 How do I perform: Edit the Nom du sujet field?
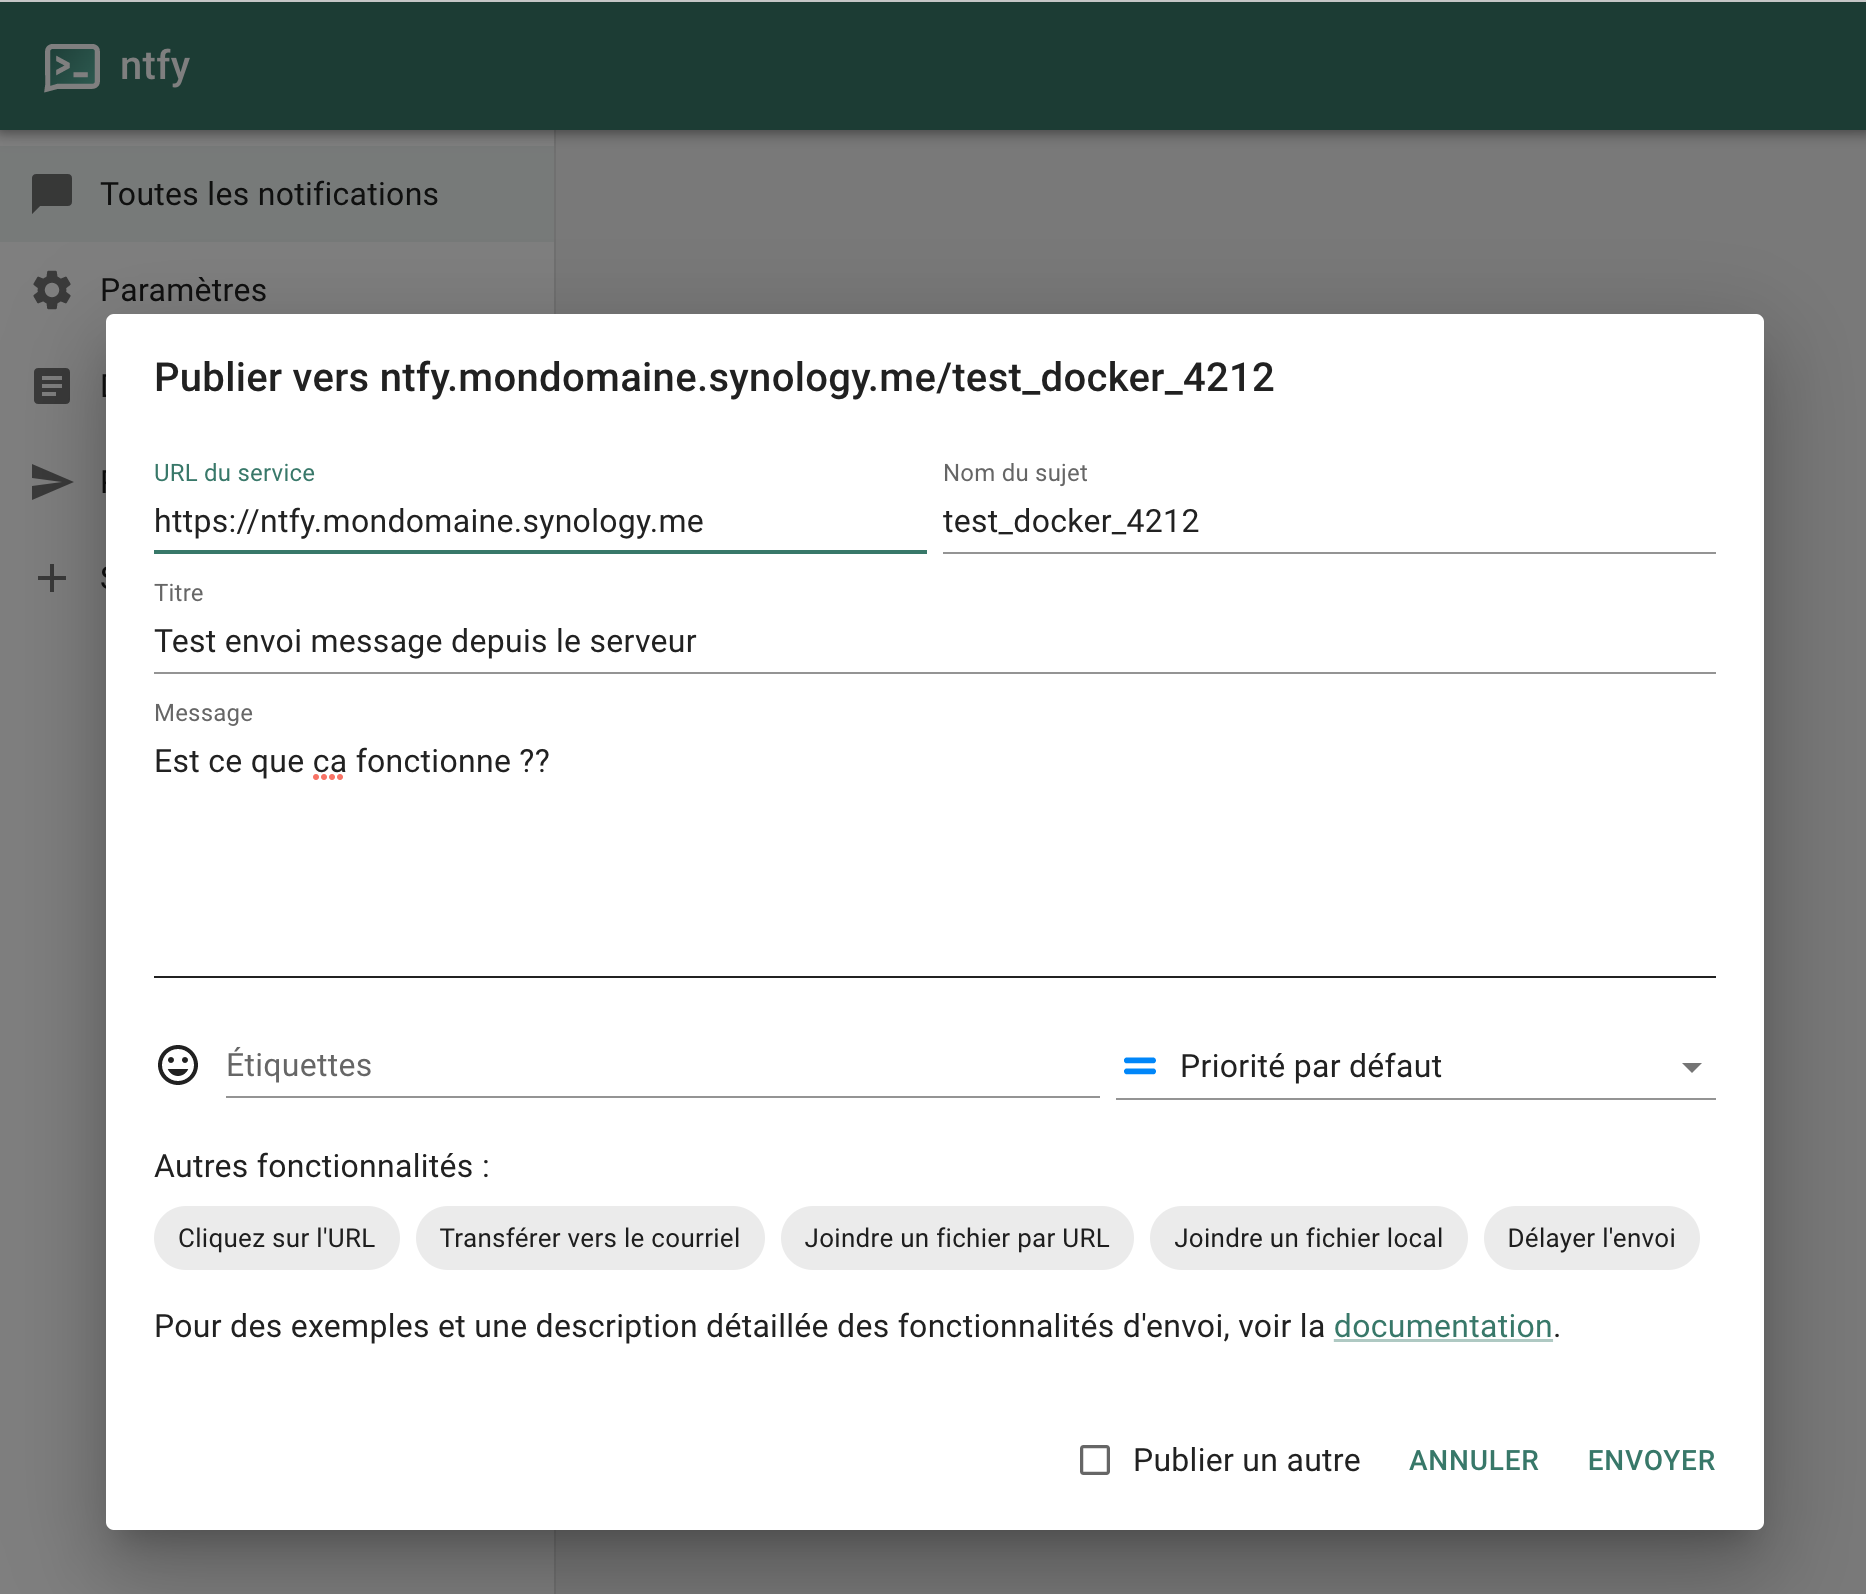click(1329, 521)
